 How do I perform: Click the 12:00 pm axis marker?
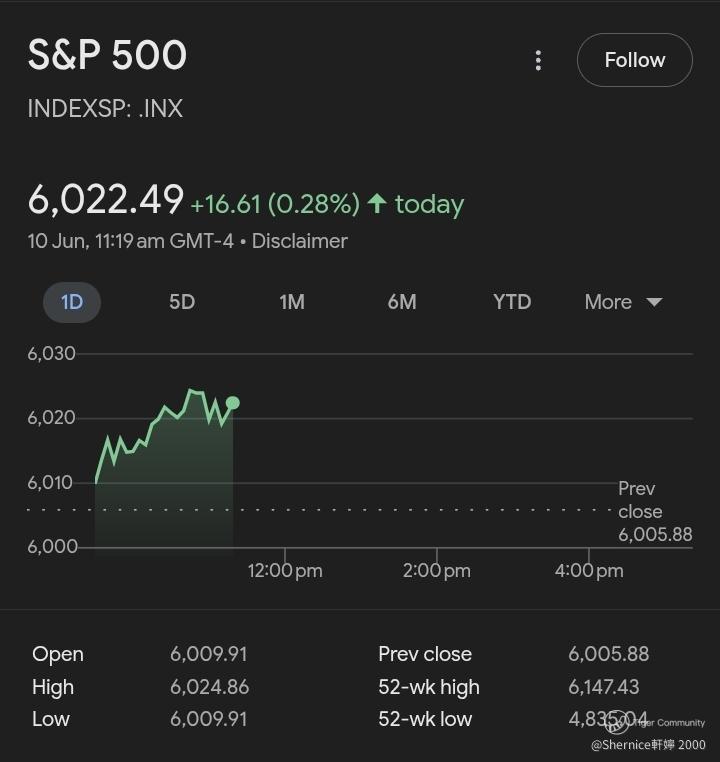[x=285, y=571]
